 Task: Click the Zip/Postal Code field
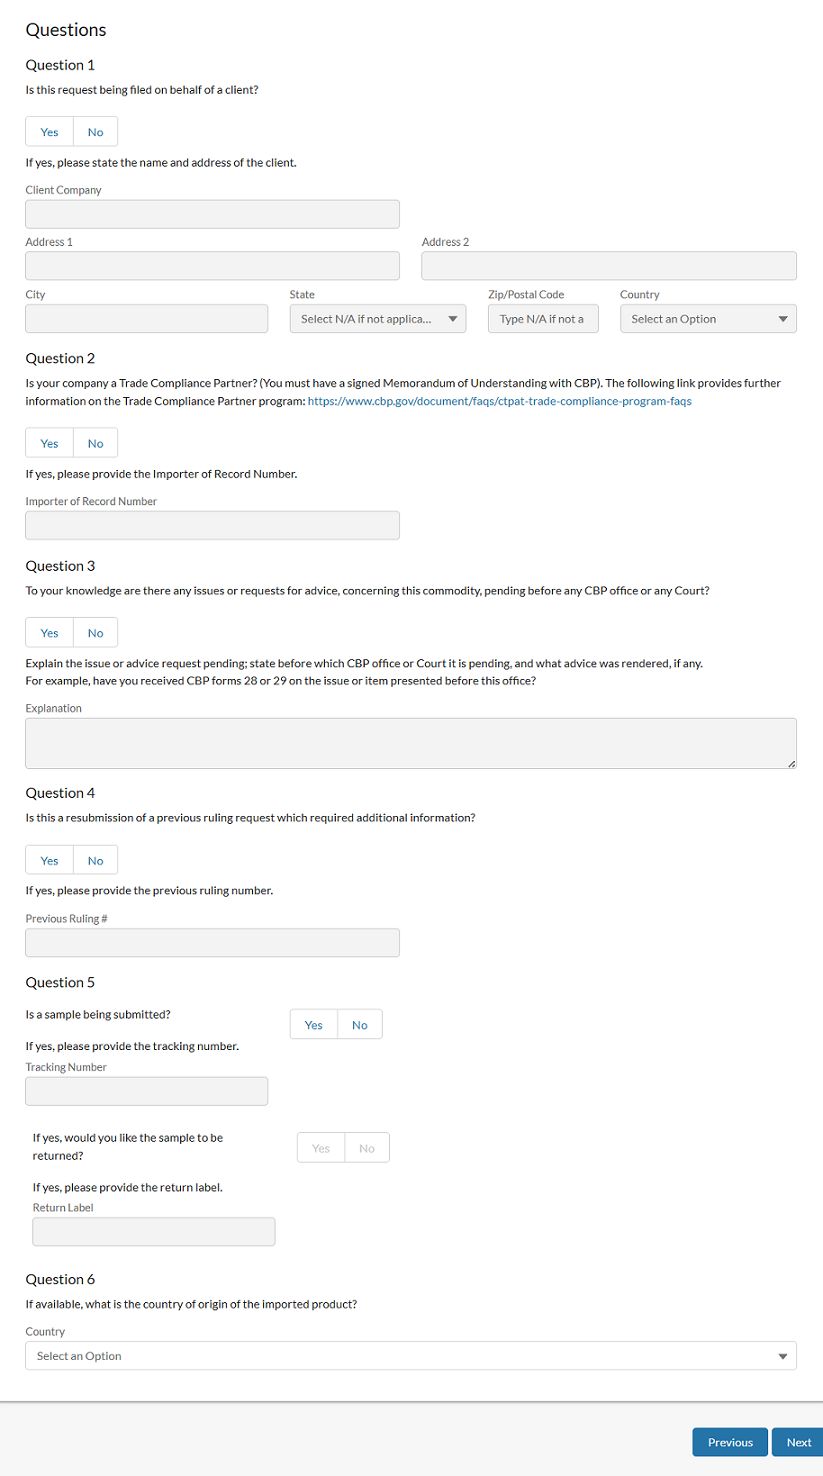[543, 319]
